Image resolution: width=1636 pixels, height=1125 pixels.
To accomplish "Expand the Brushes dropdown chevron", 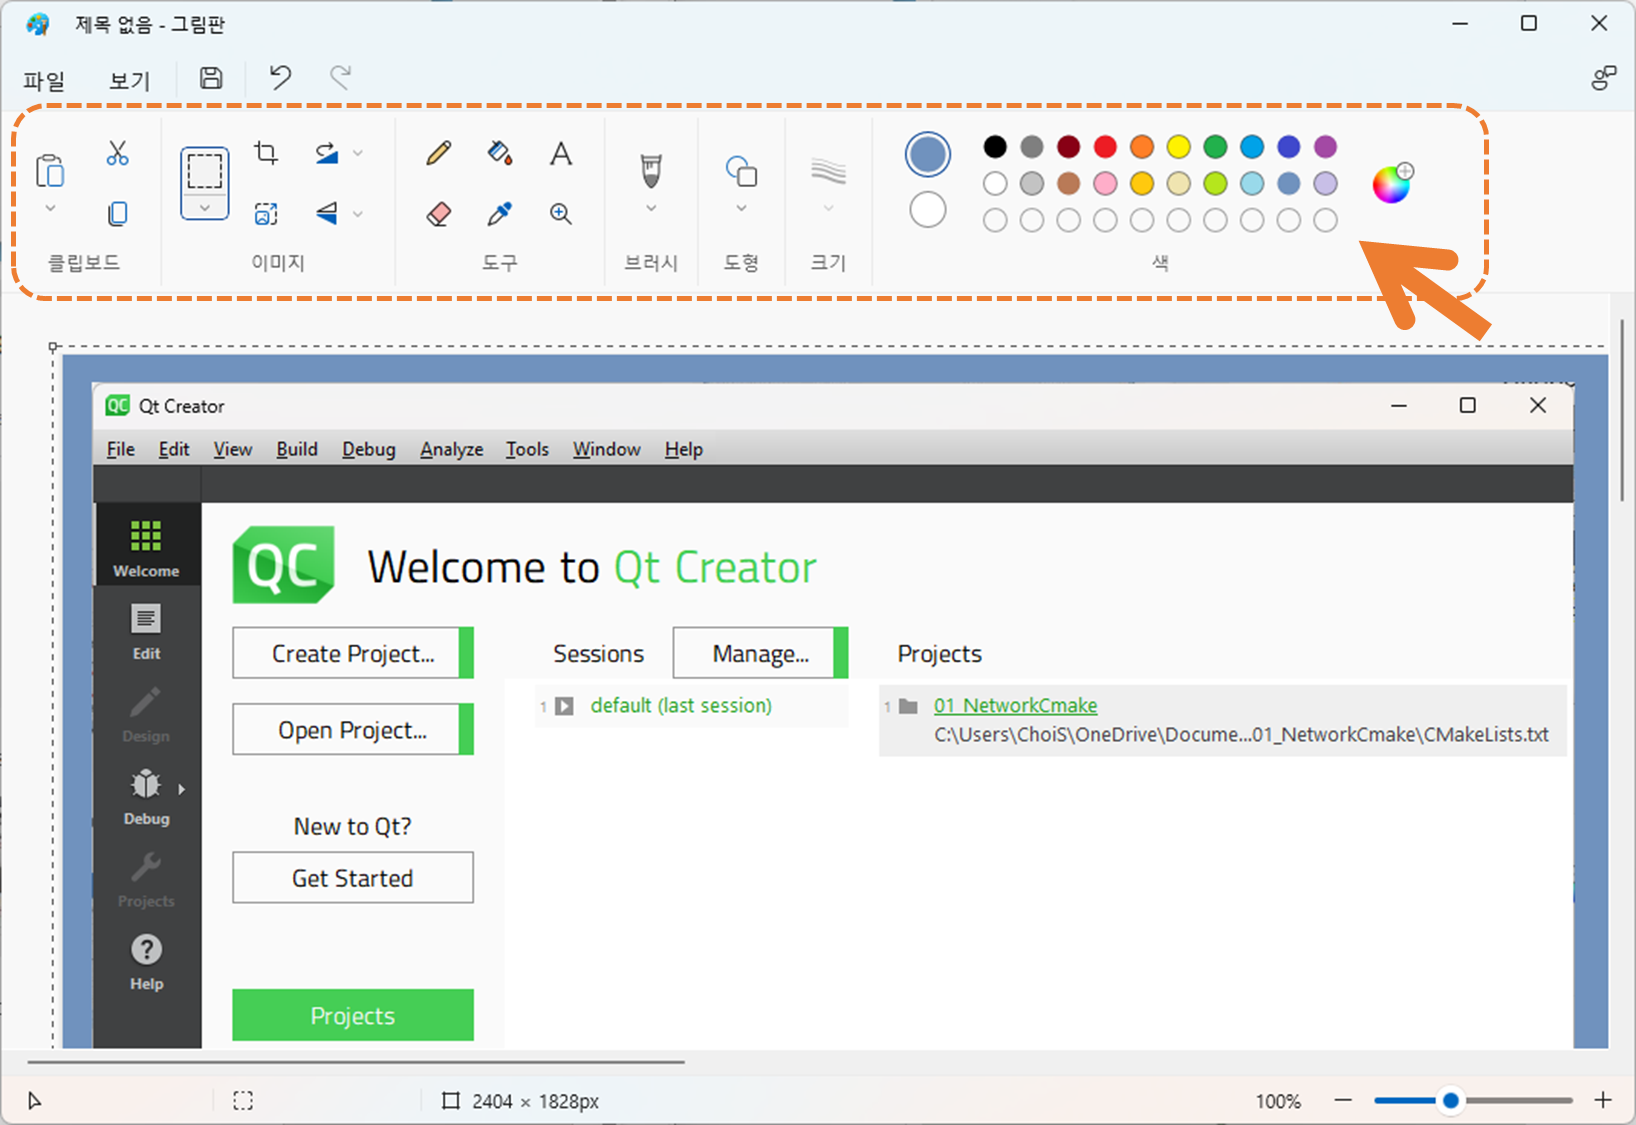I will pos(651,208).
